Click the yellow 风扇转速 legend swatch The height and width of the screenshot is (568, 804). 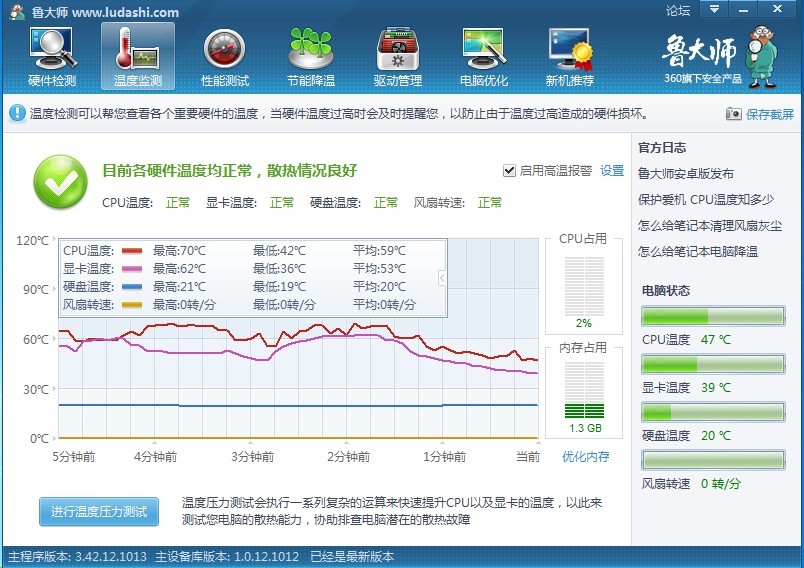coord(132,305)
